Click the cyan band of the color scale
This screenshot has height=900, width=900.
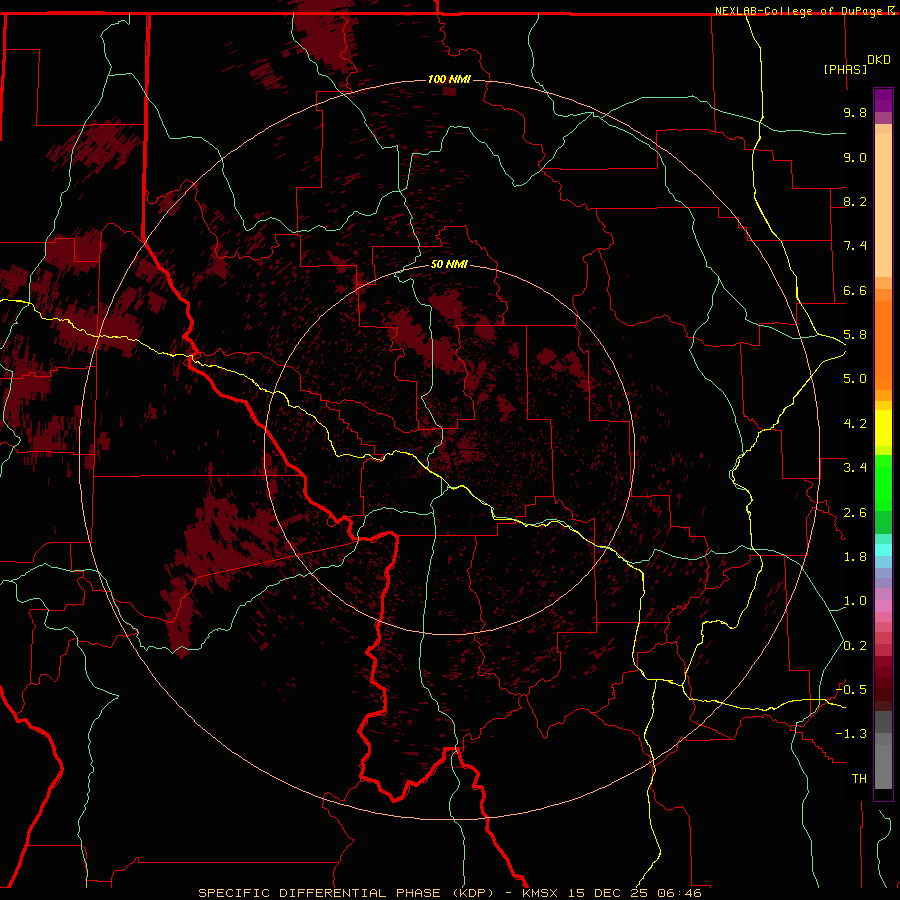click(883, 550)
